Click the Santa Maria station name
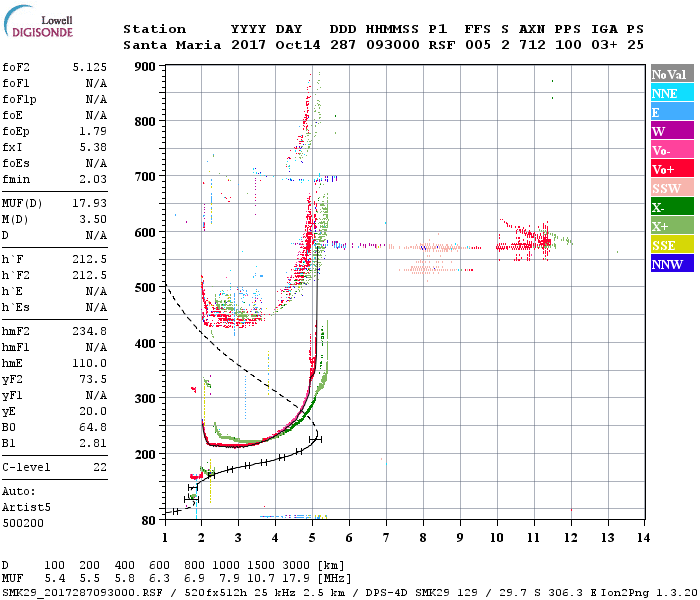This screenshot has height=600, width=700. pos(172,45)
